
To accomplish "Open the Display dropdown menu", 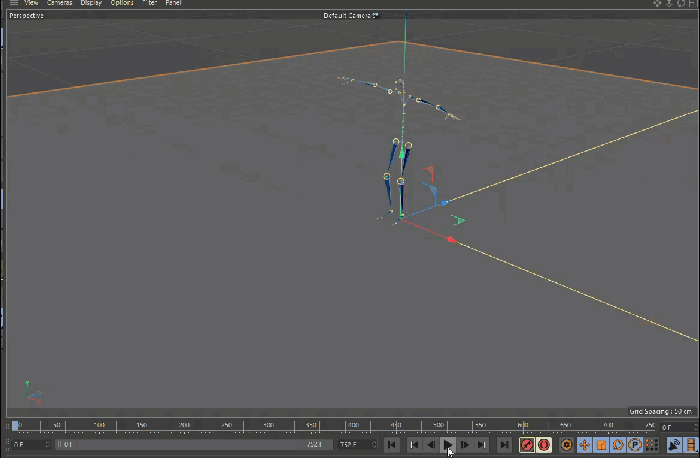I will (x=91, y=3).
